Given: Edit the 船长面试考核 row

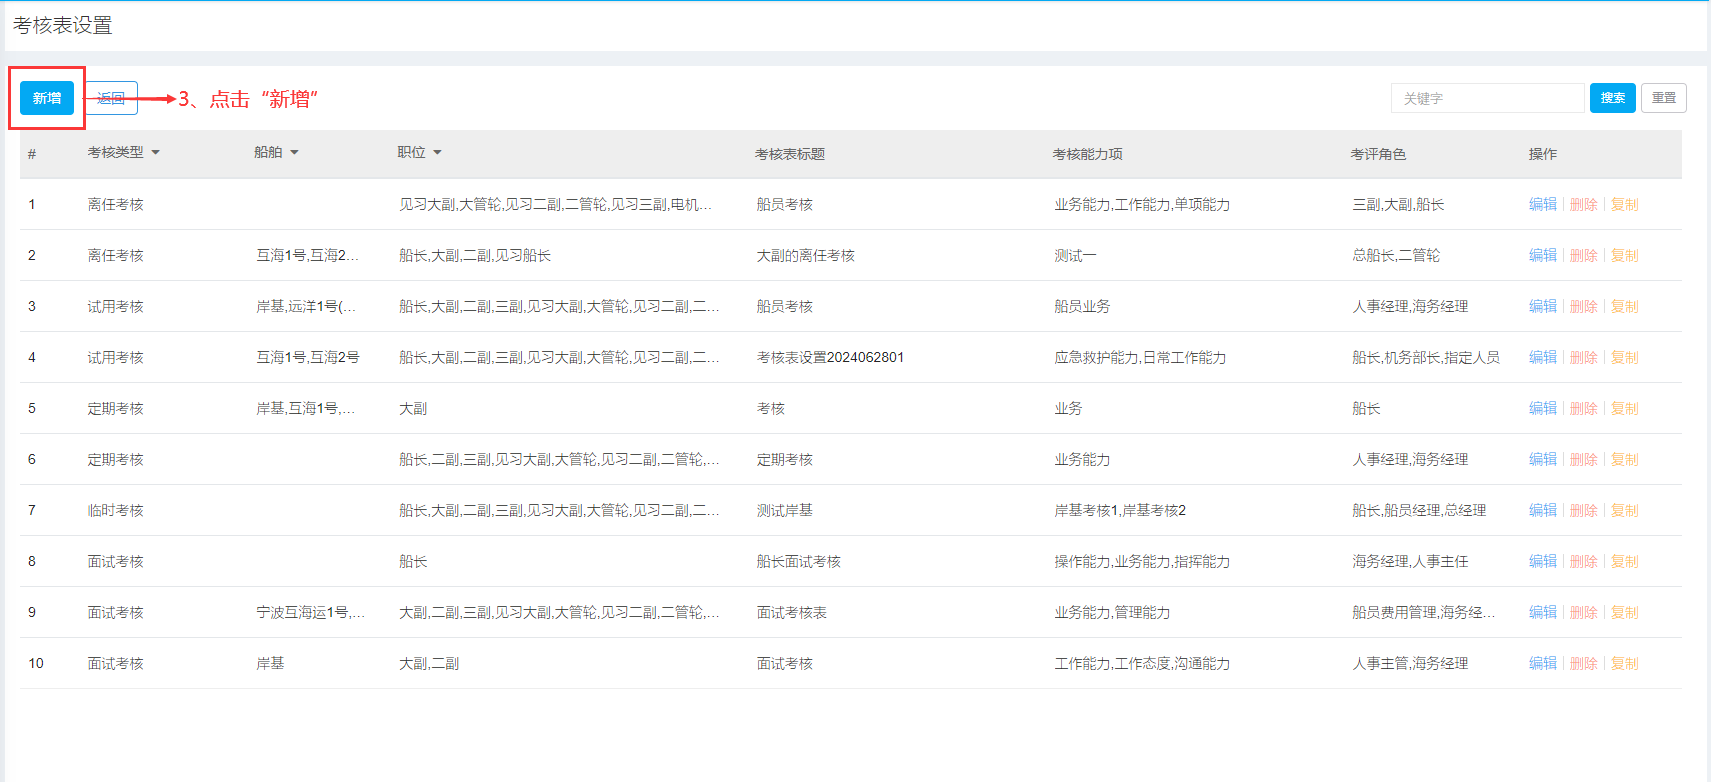Looking at the screenshot, I should 1542,561.
